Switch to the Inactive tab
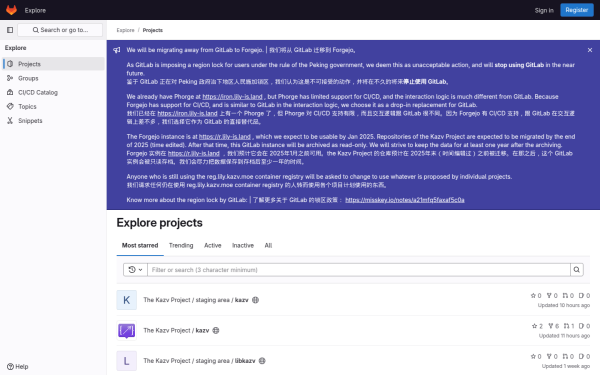The image size is (600, 375). coord(243,245)
